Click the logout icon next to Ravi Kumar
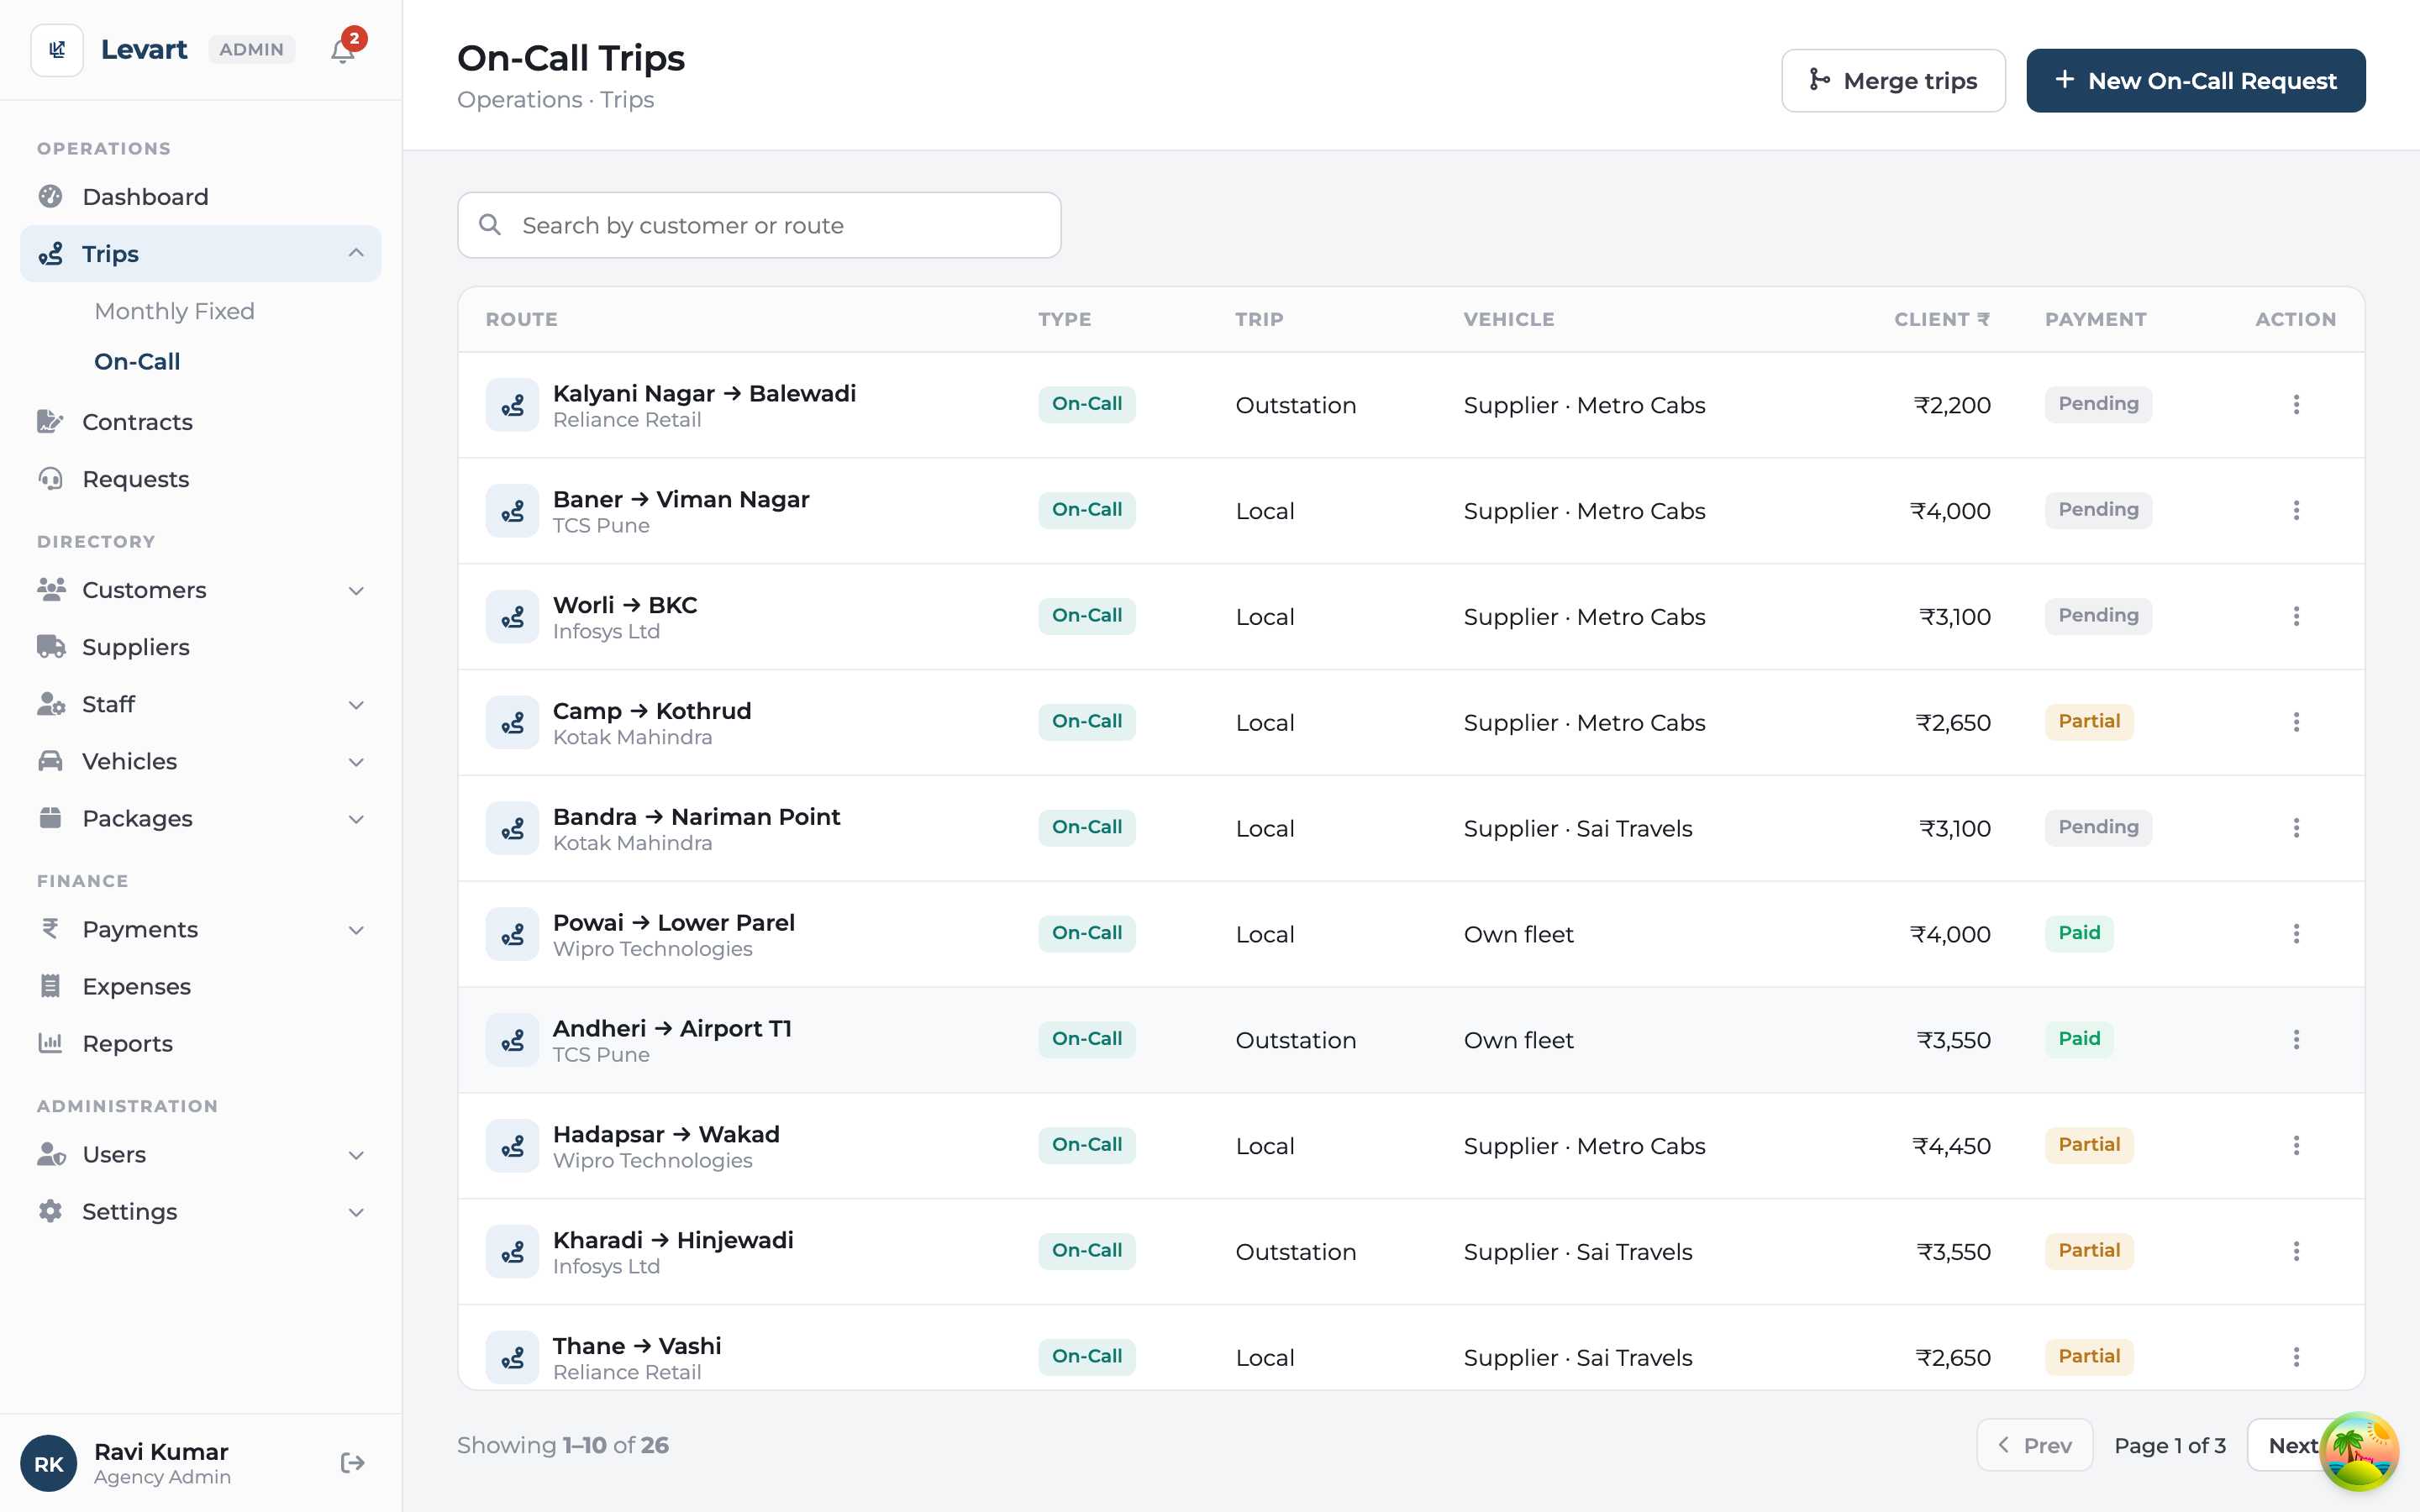 pyautogui.click(x=352, y=1463)
